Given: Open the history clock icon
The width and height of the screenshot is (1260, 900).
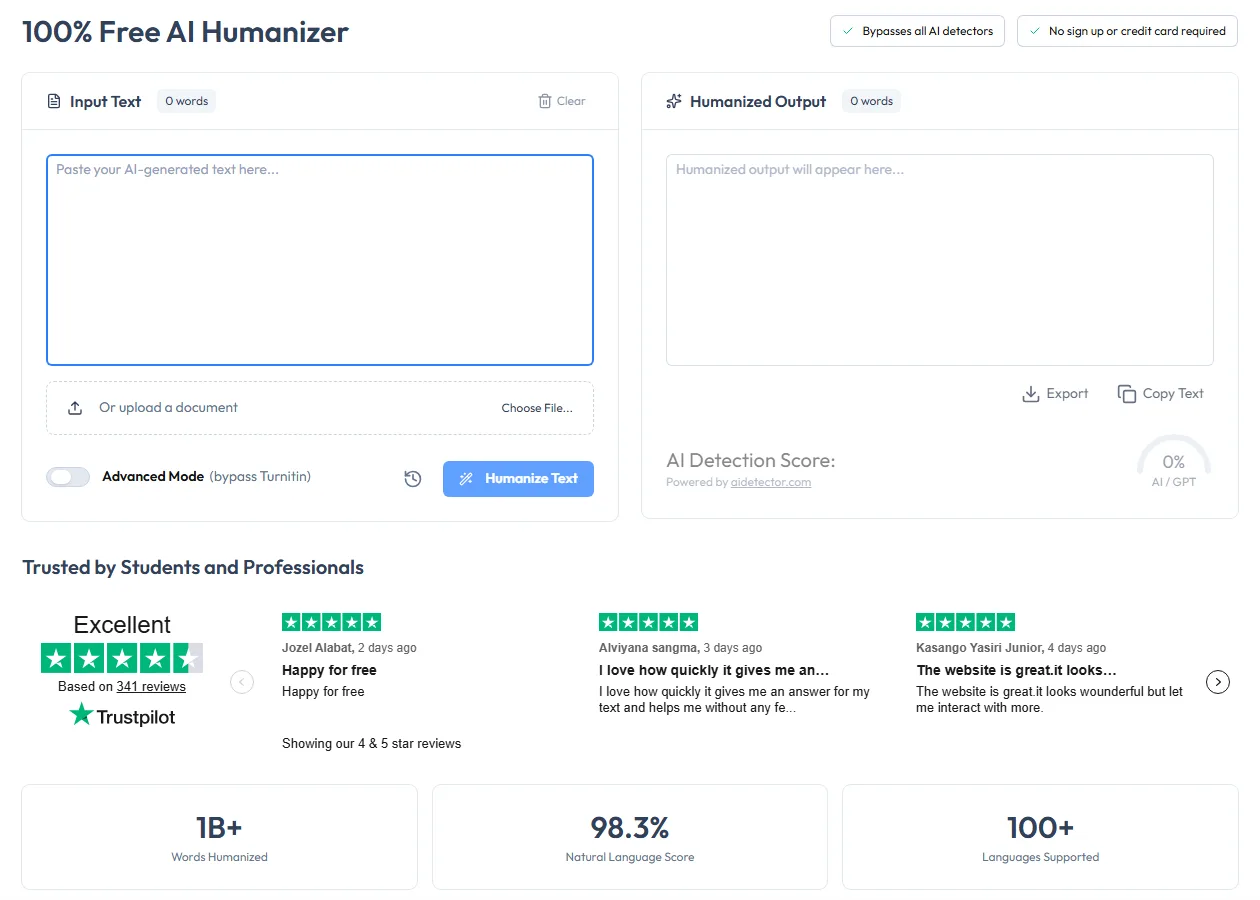Looking at the screenshot, I should coord(413,479).
